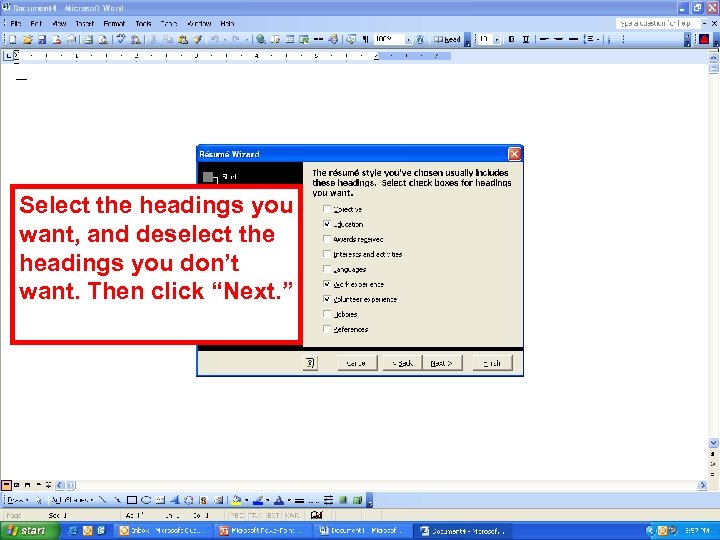
Task: Open the Draw menu dropdown
Action: [x=18, y=500]
